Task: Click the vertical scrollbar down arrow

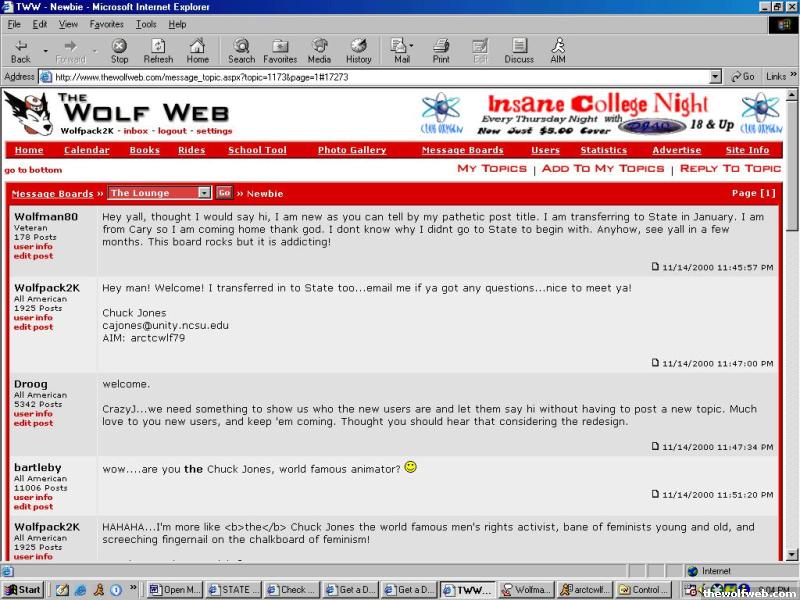Action: pos(792,555)
